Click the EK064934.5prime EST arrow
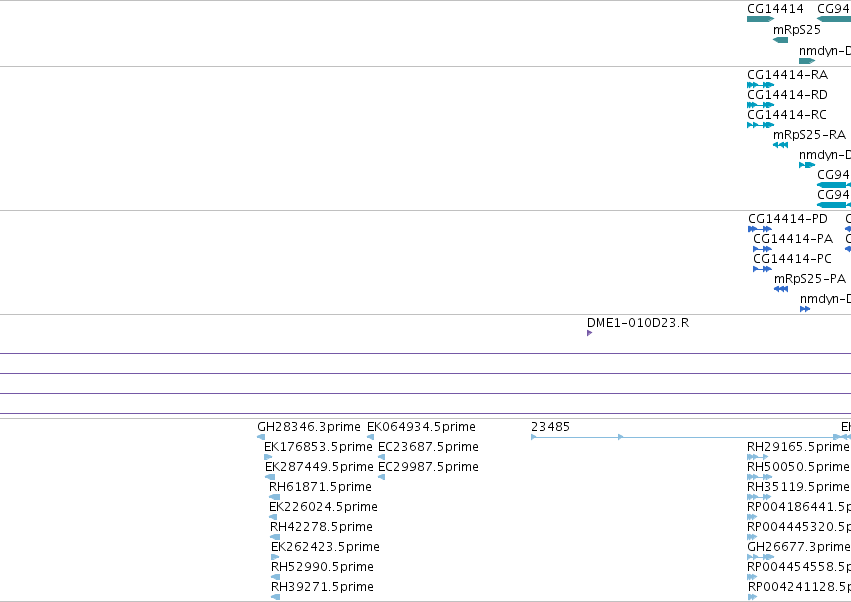This screenshot has width=851, height=602. tap(370, 437)
